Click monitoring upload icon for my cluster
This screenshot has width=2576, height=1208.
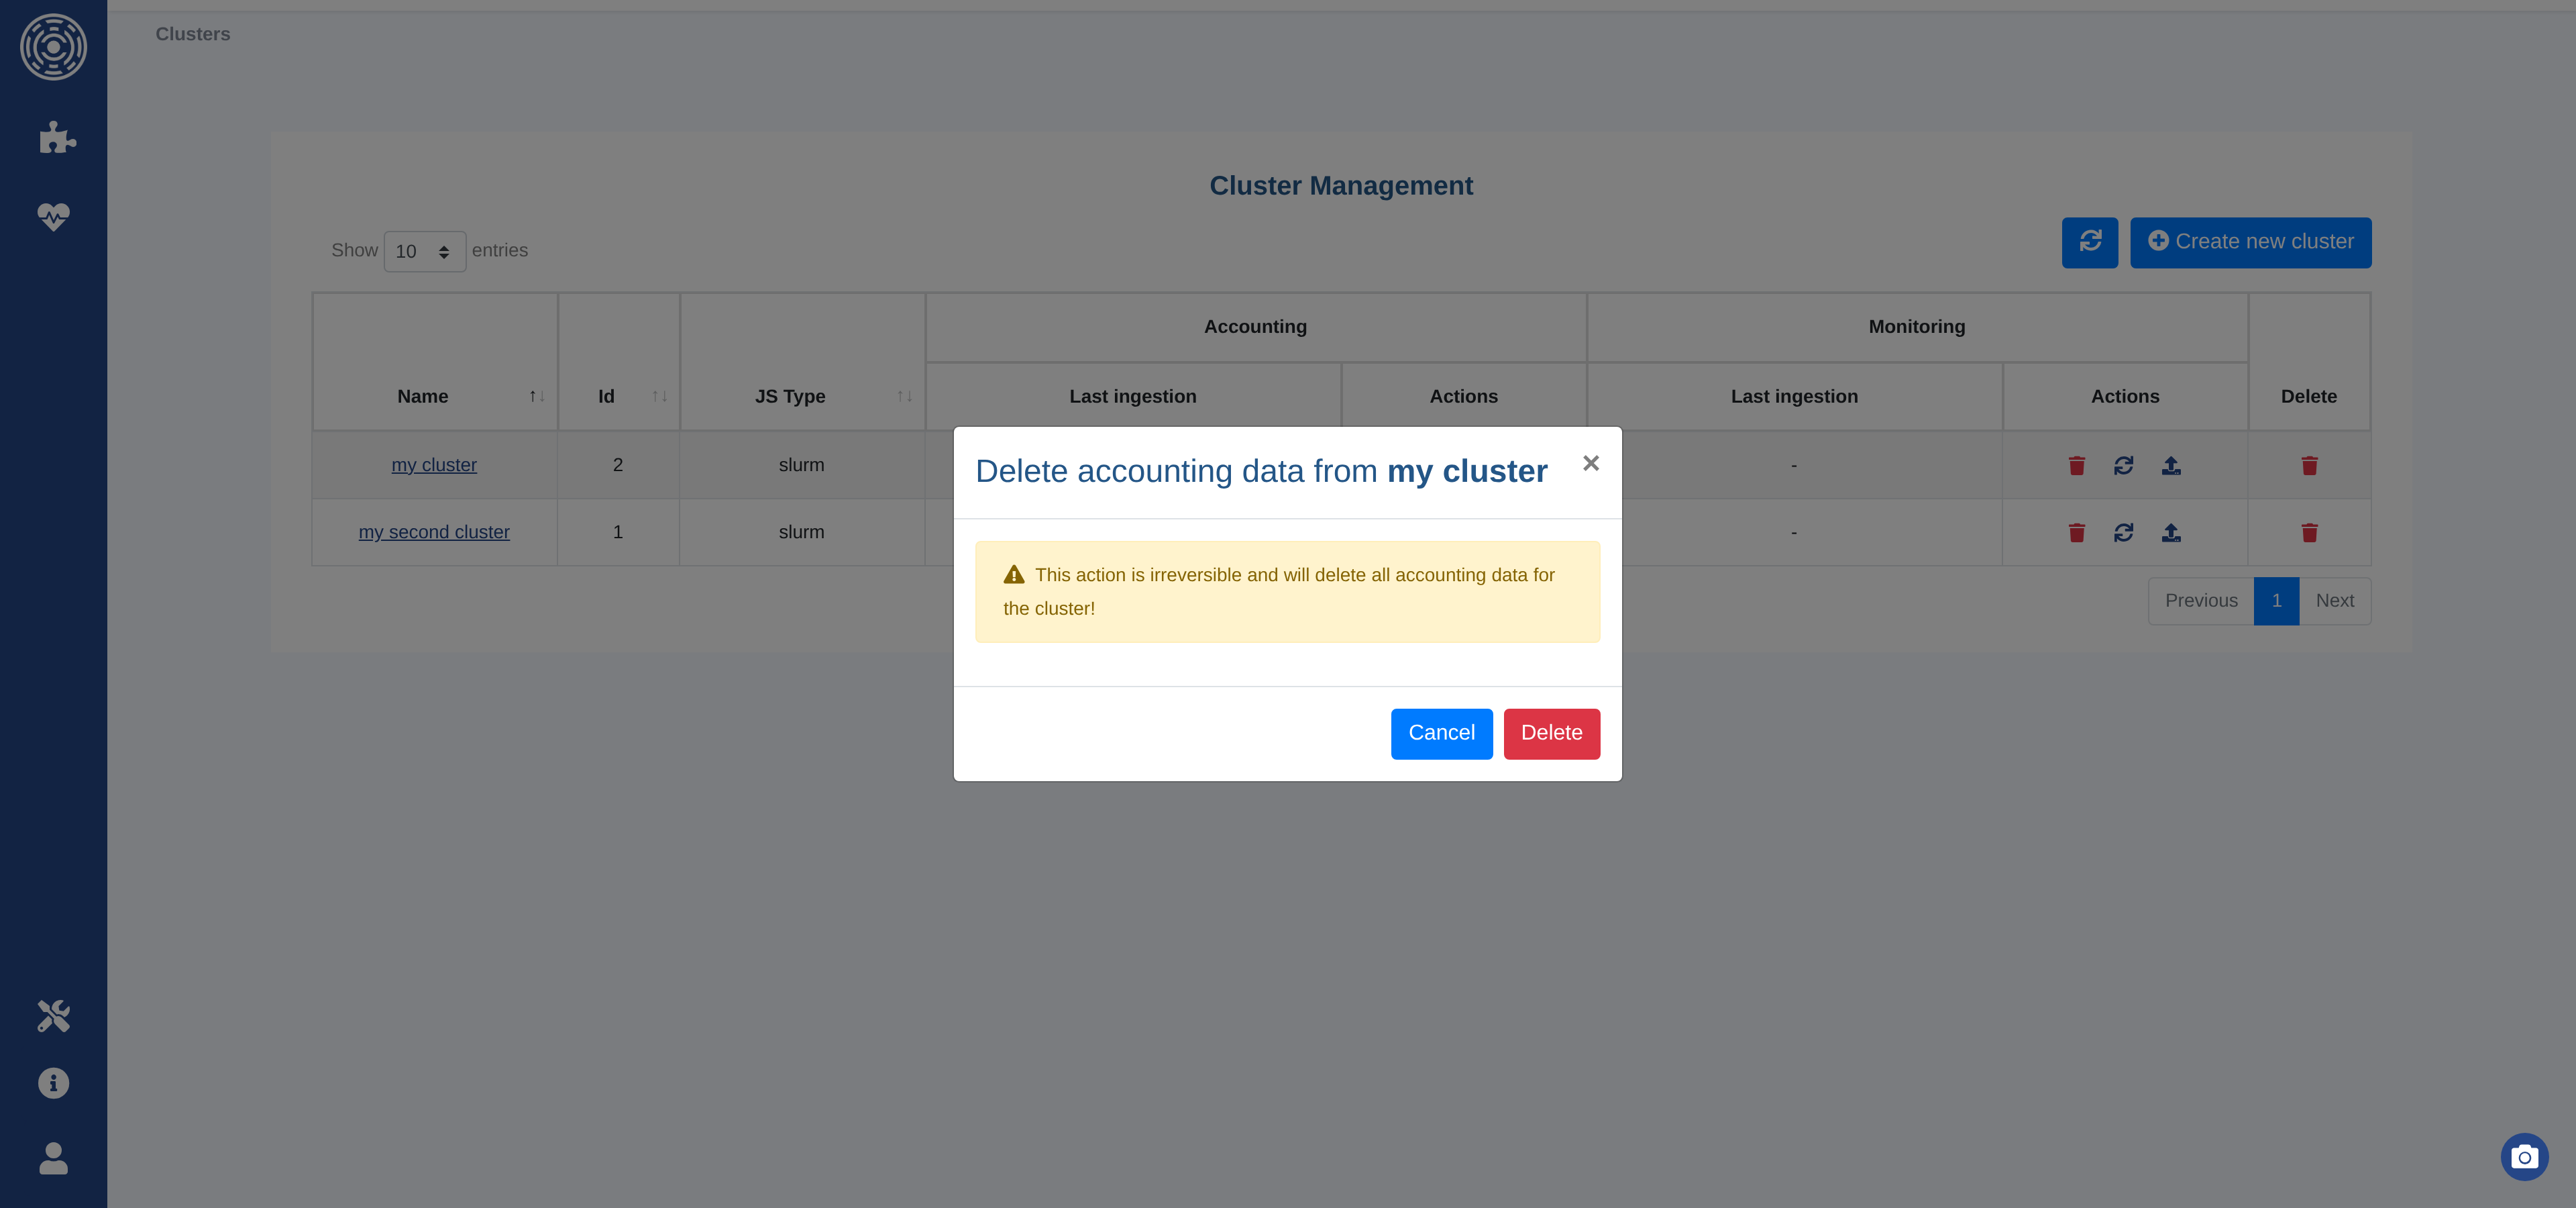tap(2171, 465)
